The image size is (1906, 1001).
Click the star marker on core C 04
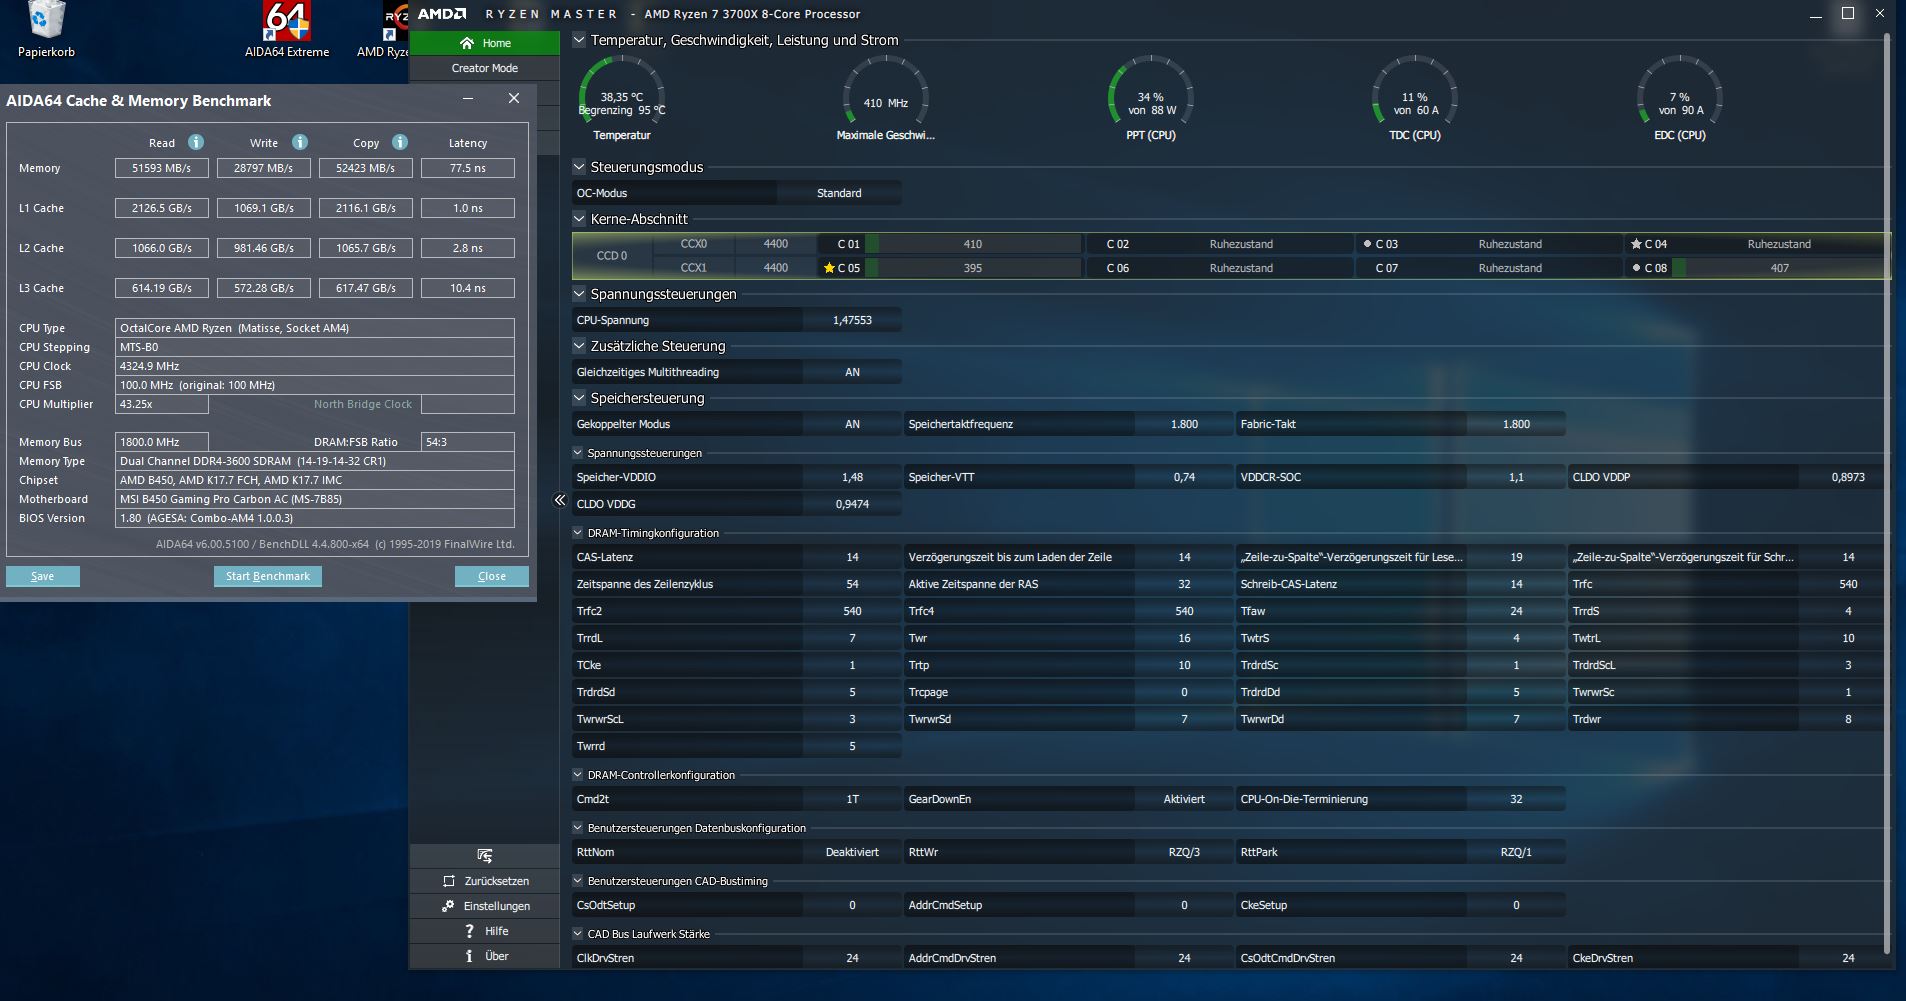click(x=1636, y=244)
